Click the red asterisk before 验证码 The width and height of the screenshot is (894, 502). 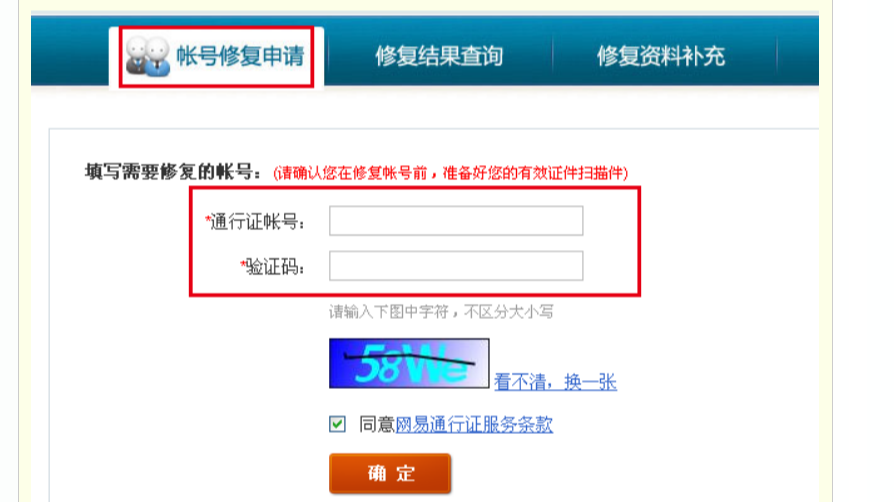(x=242, y=262)
